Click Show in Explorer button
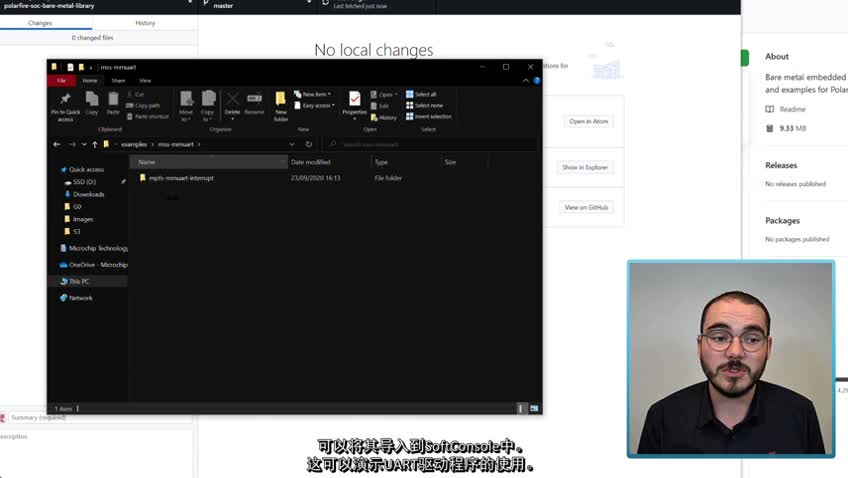Viewport: 848px width, 478px height. coord(585,167)
